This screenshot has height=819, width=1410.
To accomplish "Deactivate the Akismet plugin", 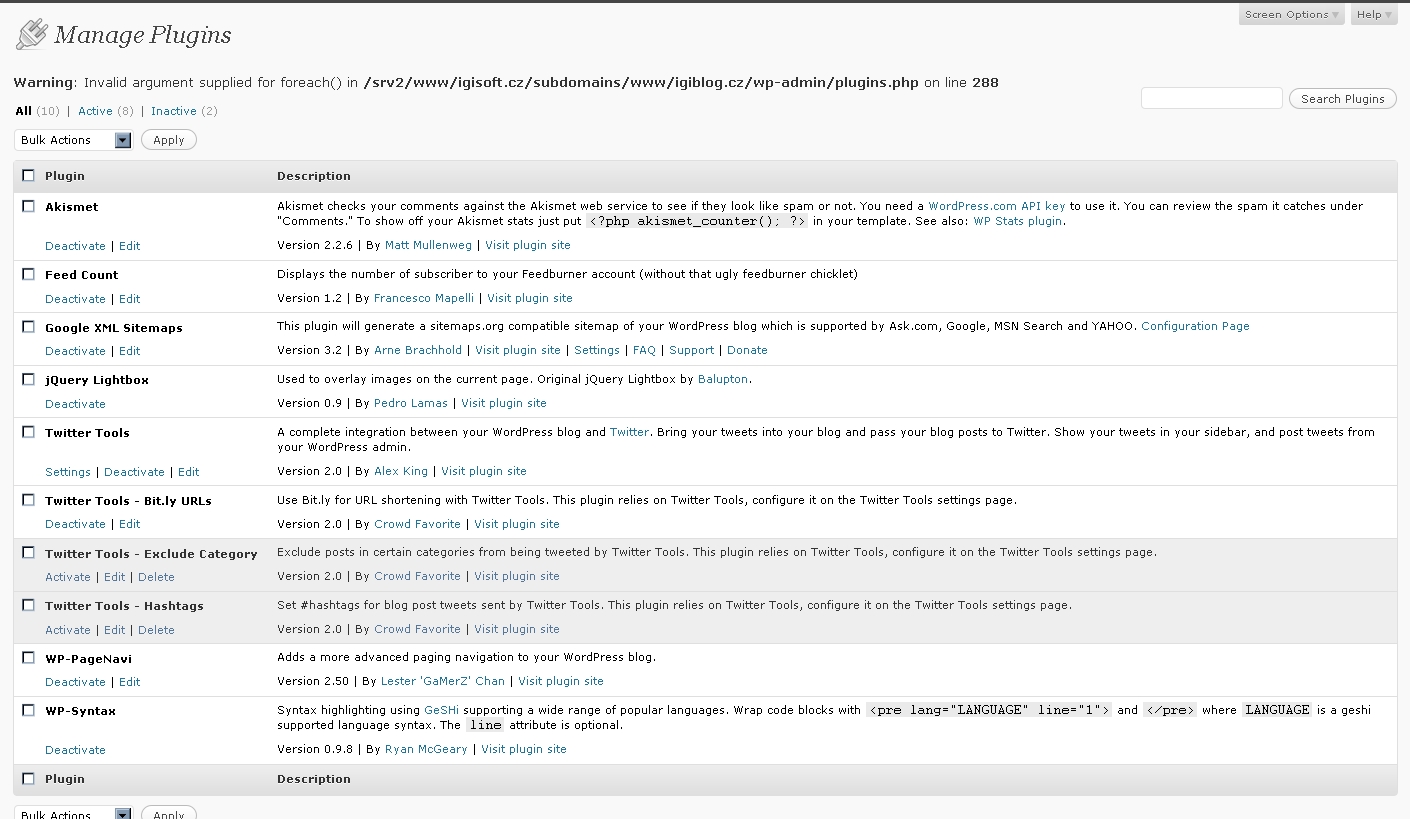I will coord(75,246).
